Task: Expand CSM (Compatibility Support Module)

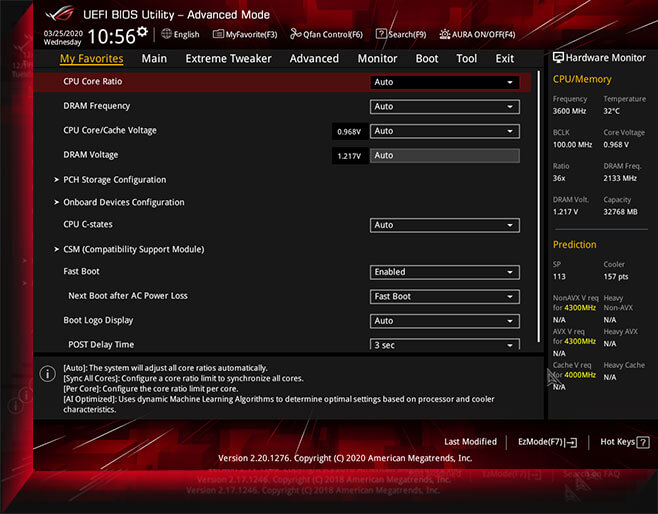Action: tap(133, 249)
